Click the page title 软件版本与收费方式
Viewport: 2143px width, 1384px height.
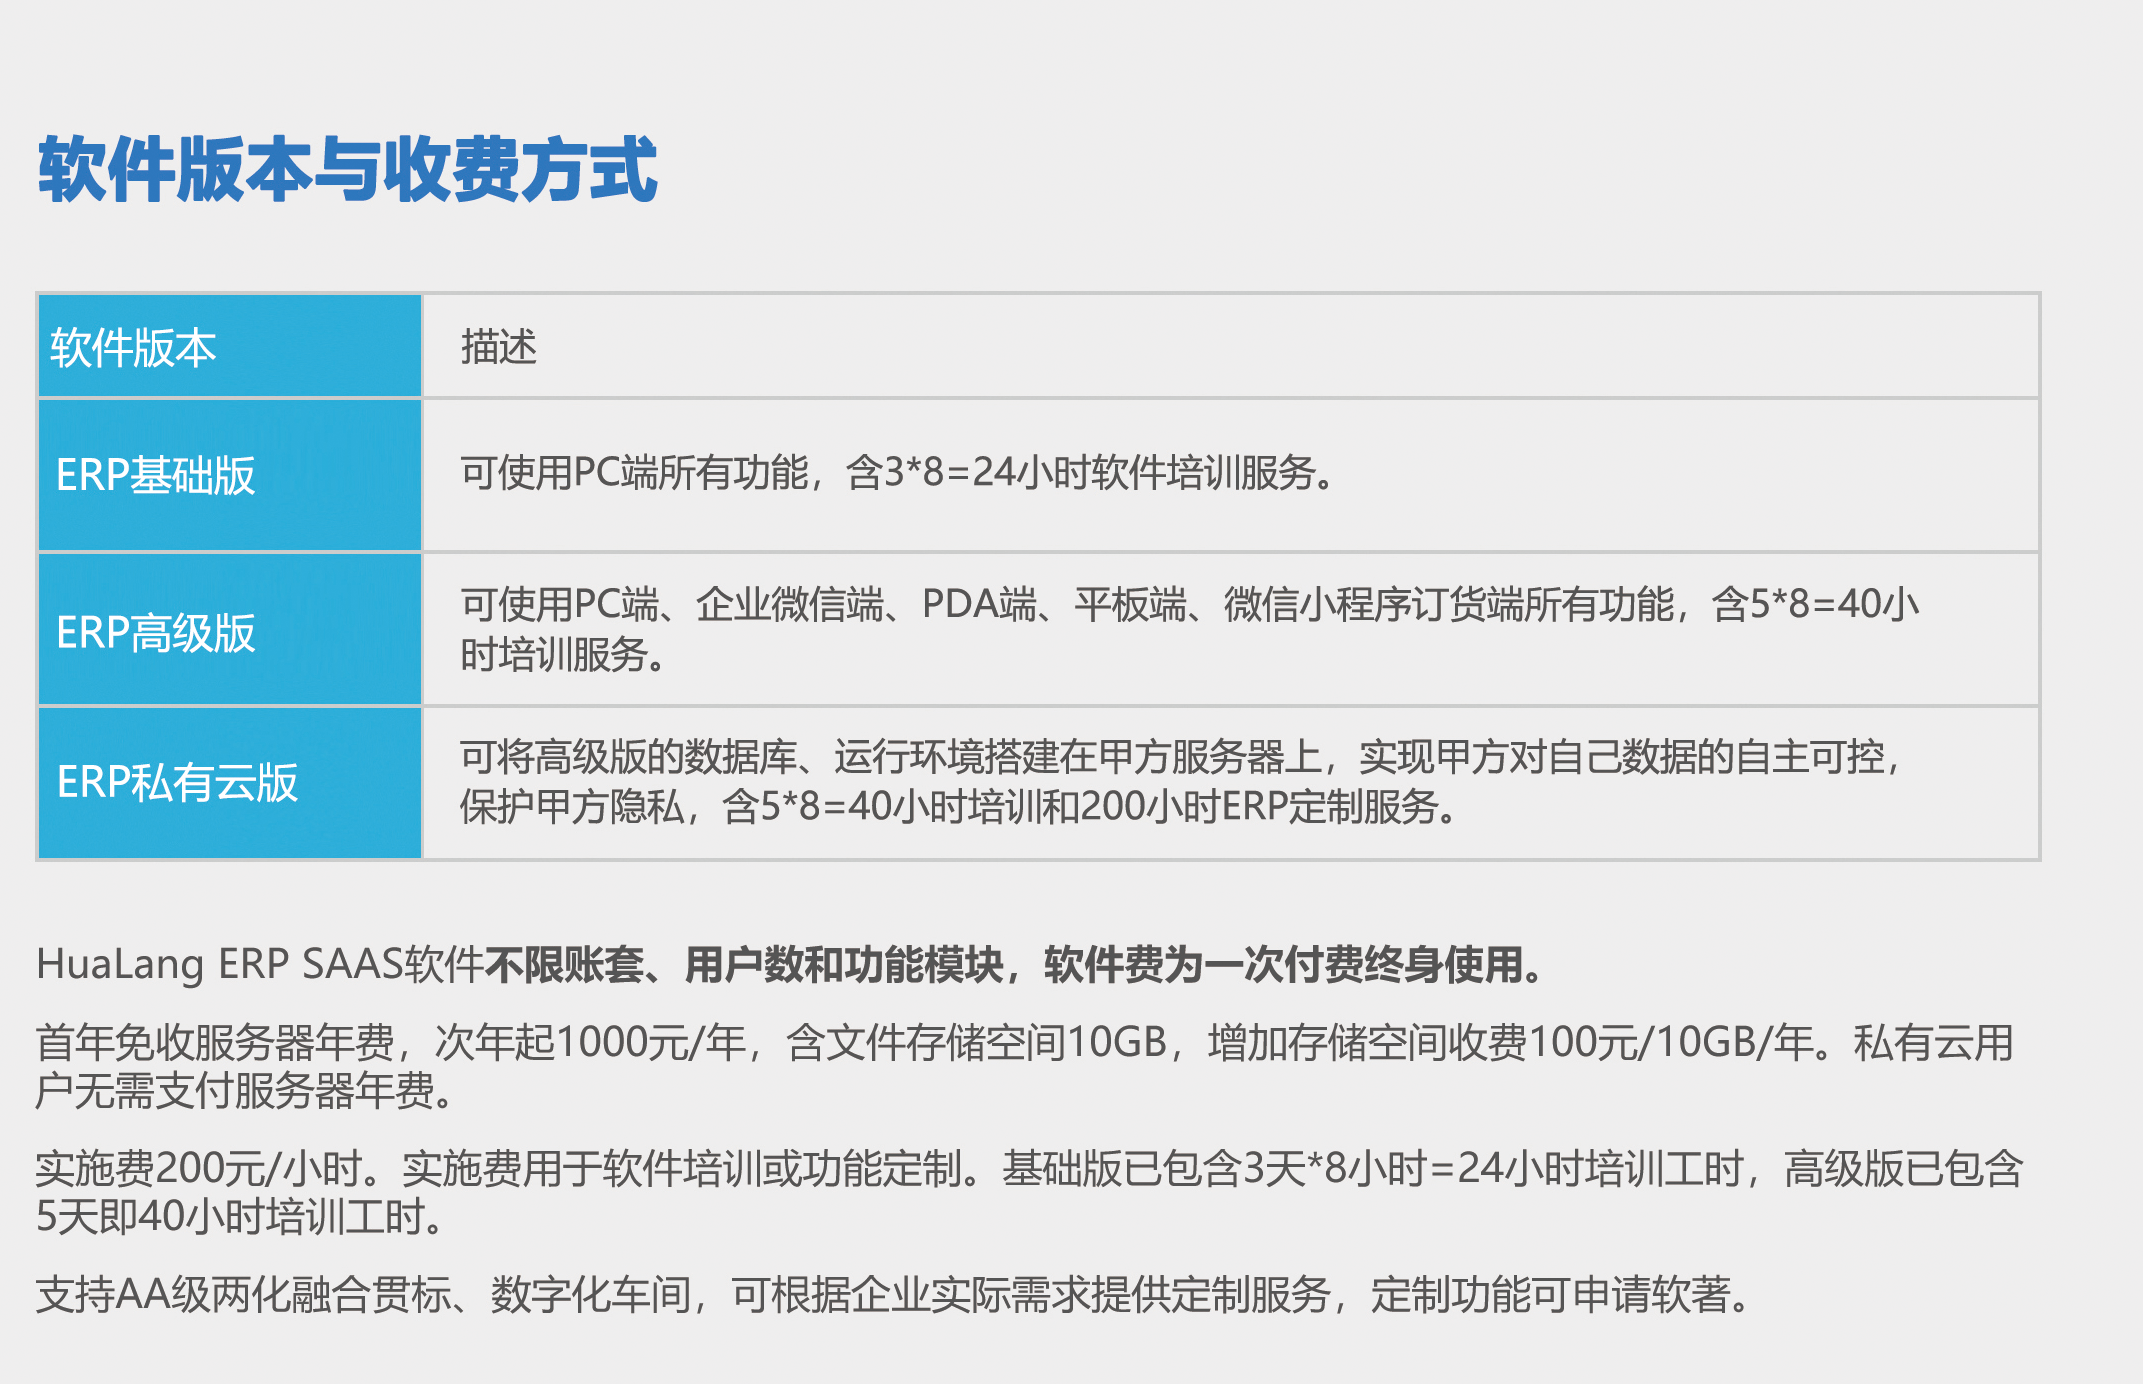coord(347,171)
